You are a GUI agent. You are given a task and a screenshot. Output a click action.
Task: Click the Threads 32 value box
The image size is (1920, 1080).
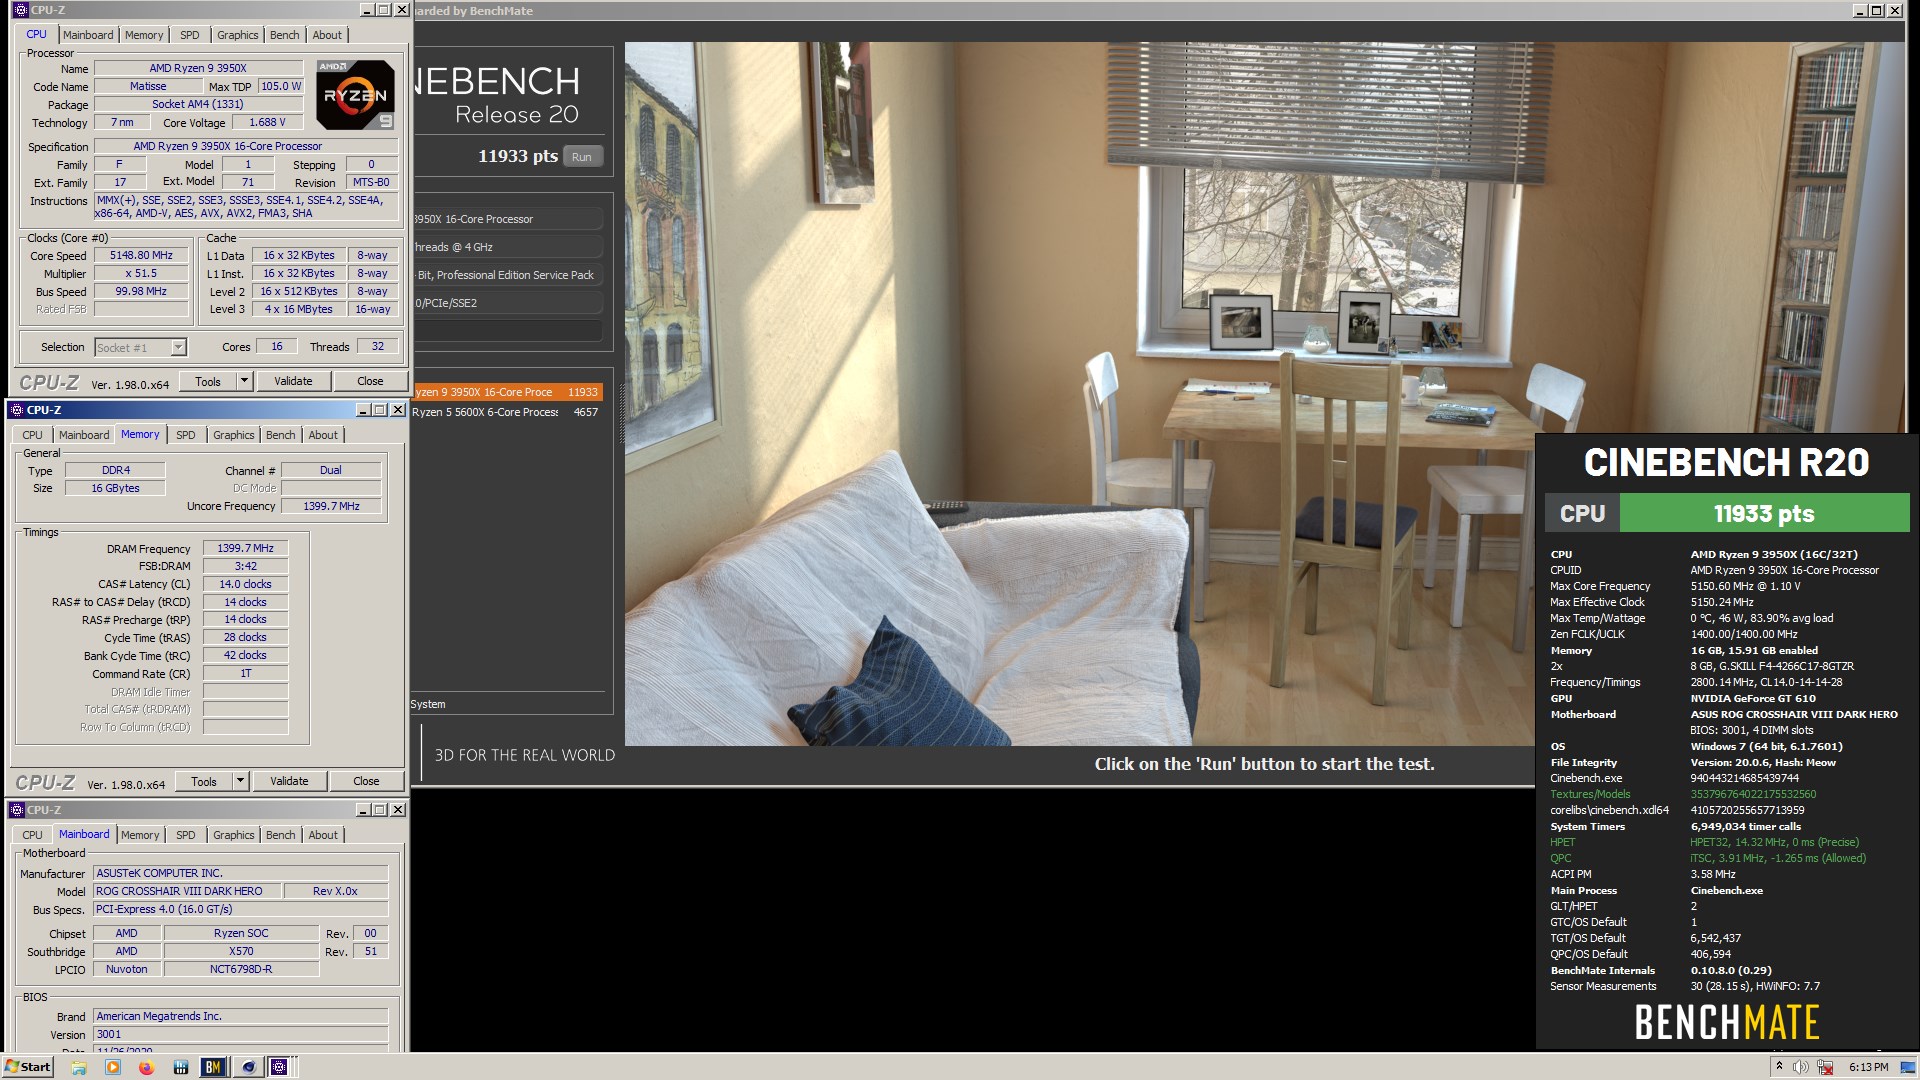click(x=378, y=347)
